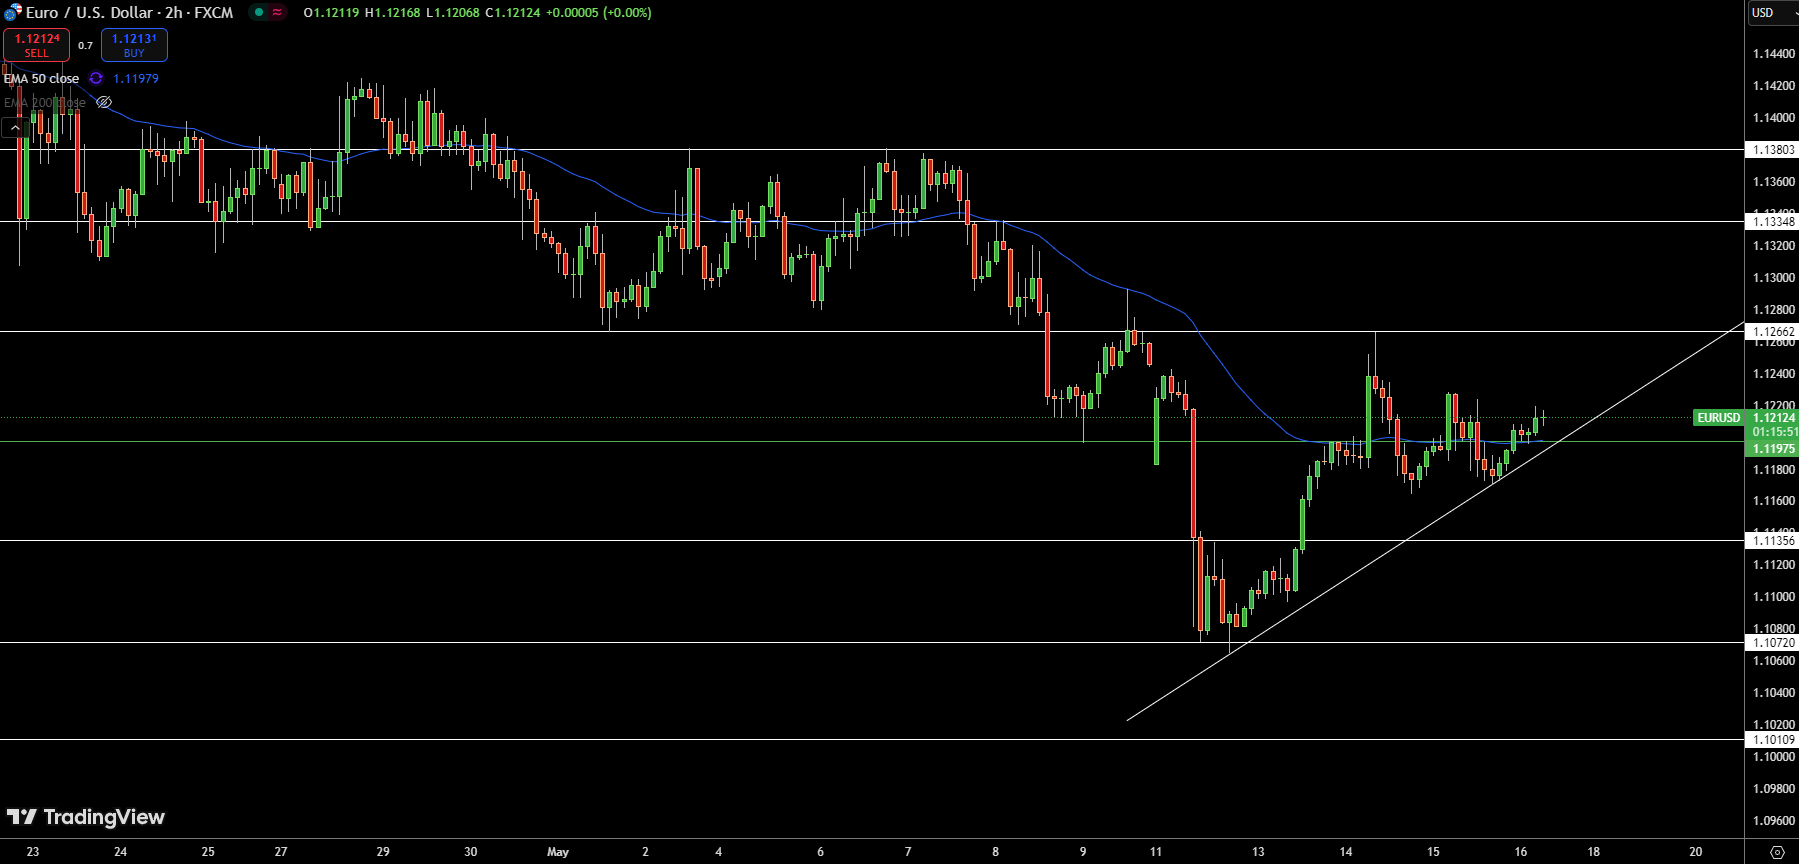Click date 29 on the time axis
The image size is (1799, 864).
pos(383,852)
